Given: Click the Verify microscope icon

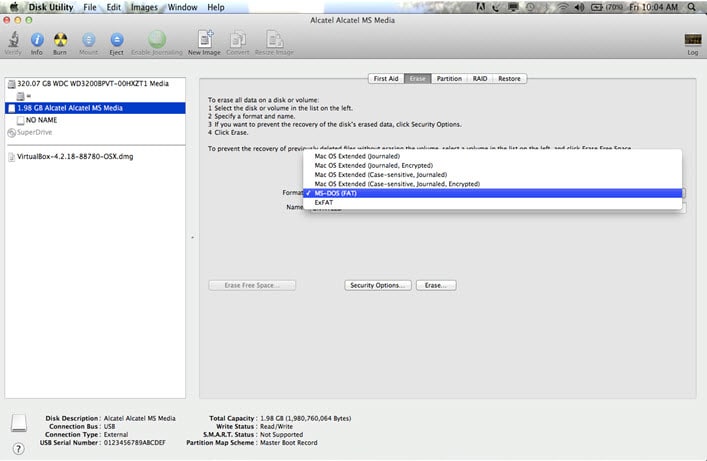Looking at the screenshot, I should point(14,40).
